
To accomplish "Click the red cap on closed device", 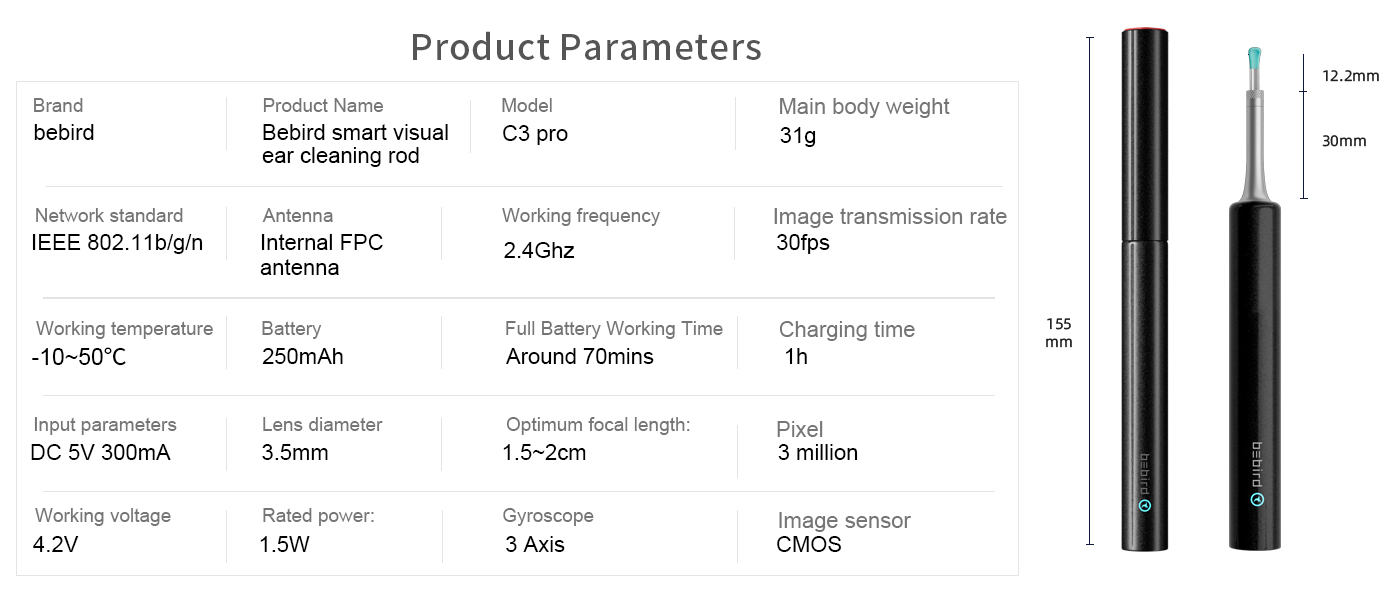I will 1144,31.
